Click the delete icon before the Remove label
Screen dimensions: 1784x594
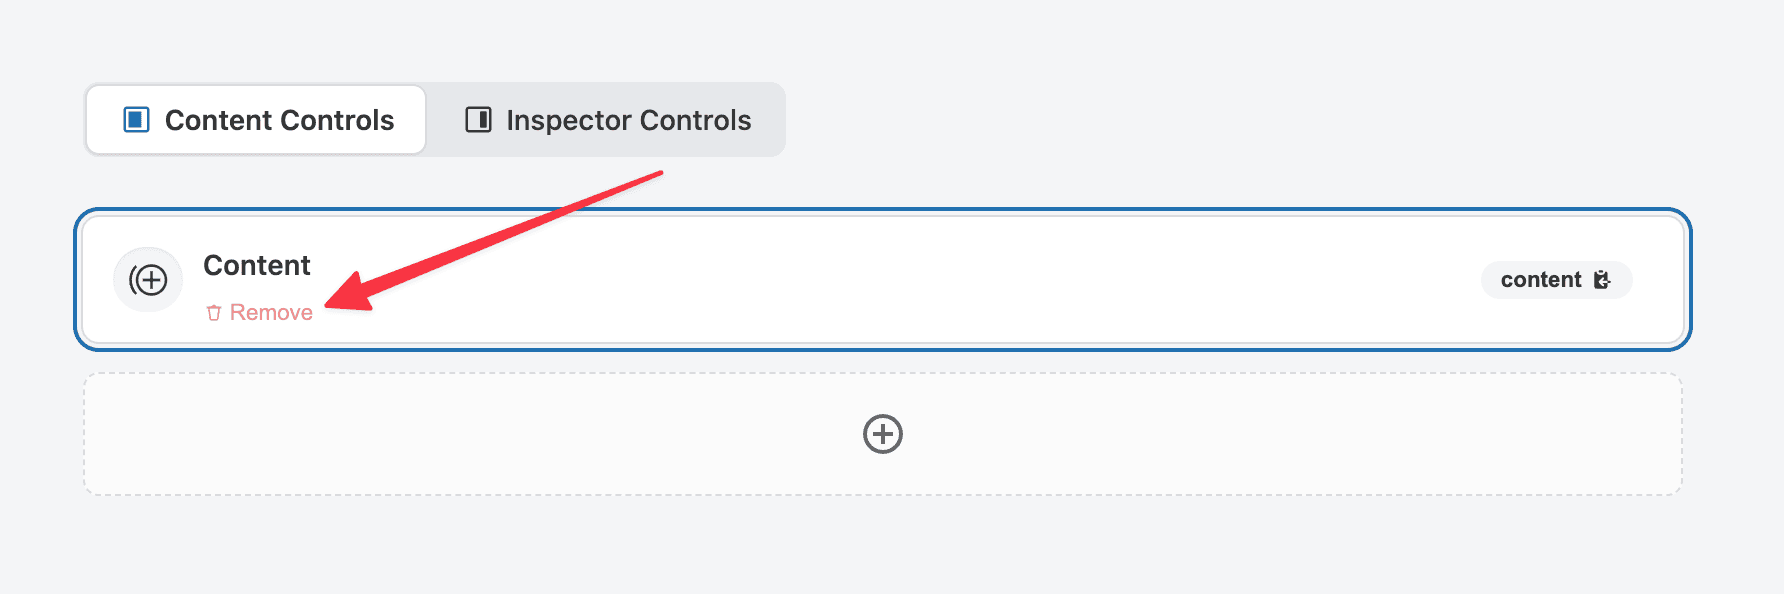pyautogui.click(x=214, y=311)
